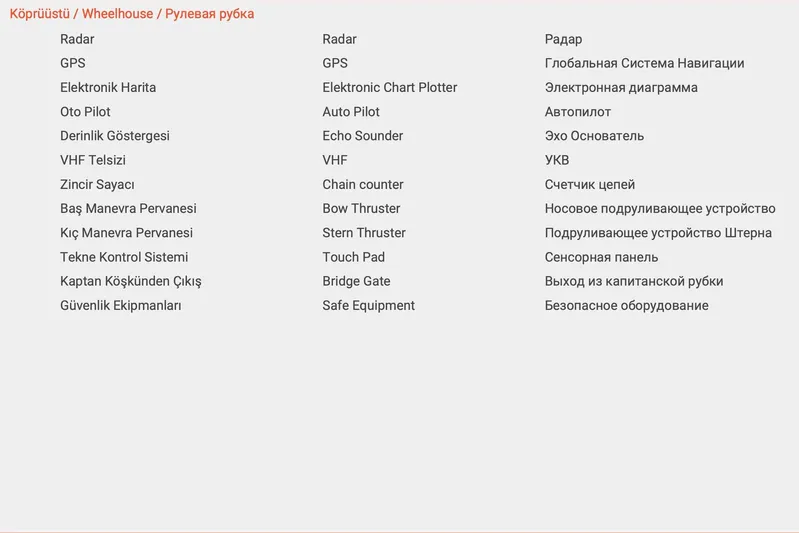The image size is (799, 533).
Task: Click 'Tekne Kontrol Sistemi' text
Action: 124,257
